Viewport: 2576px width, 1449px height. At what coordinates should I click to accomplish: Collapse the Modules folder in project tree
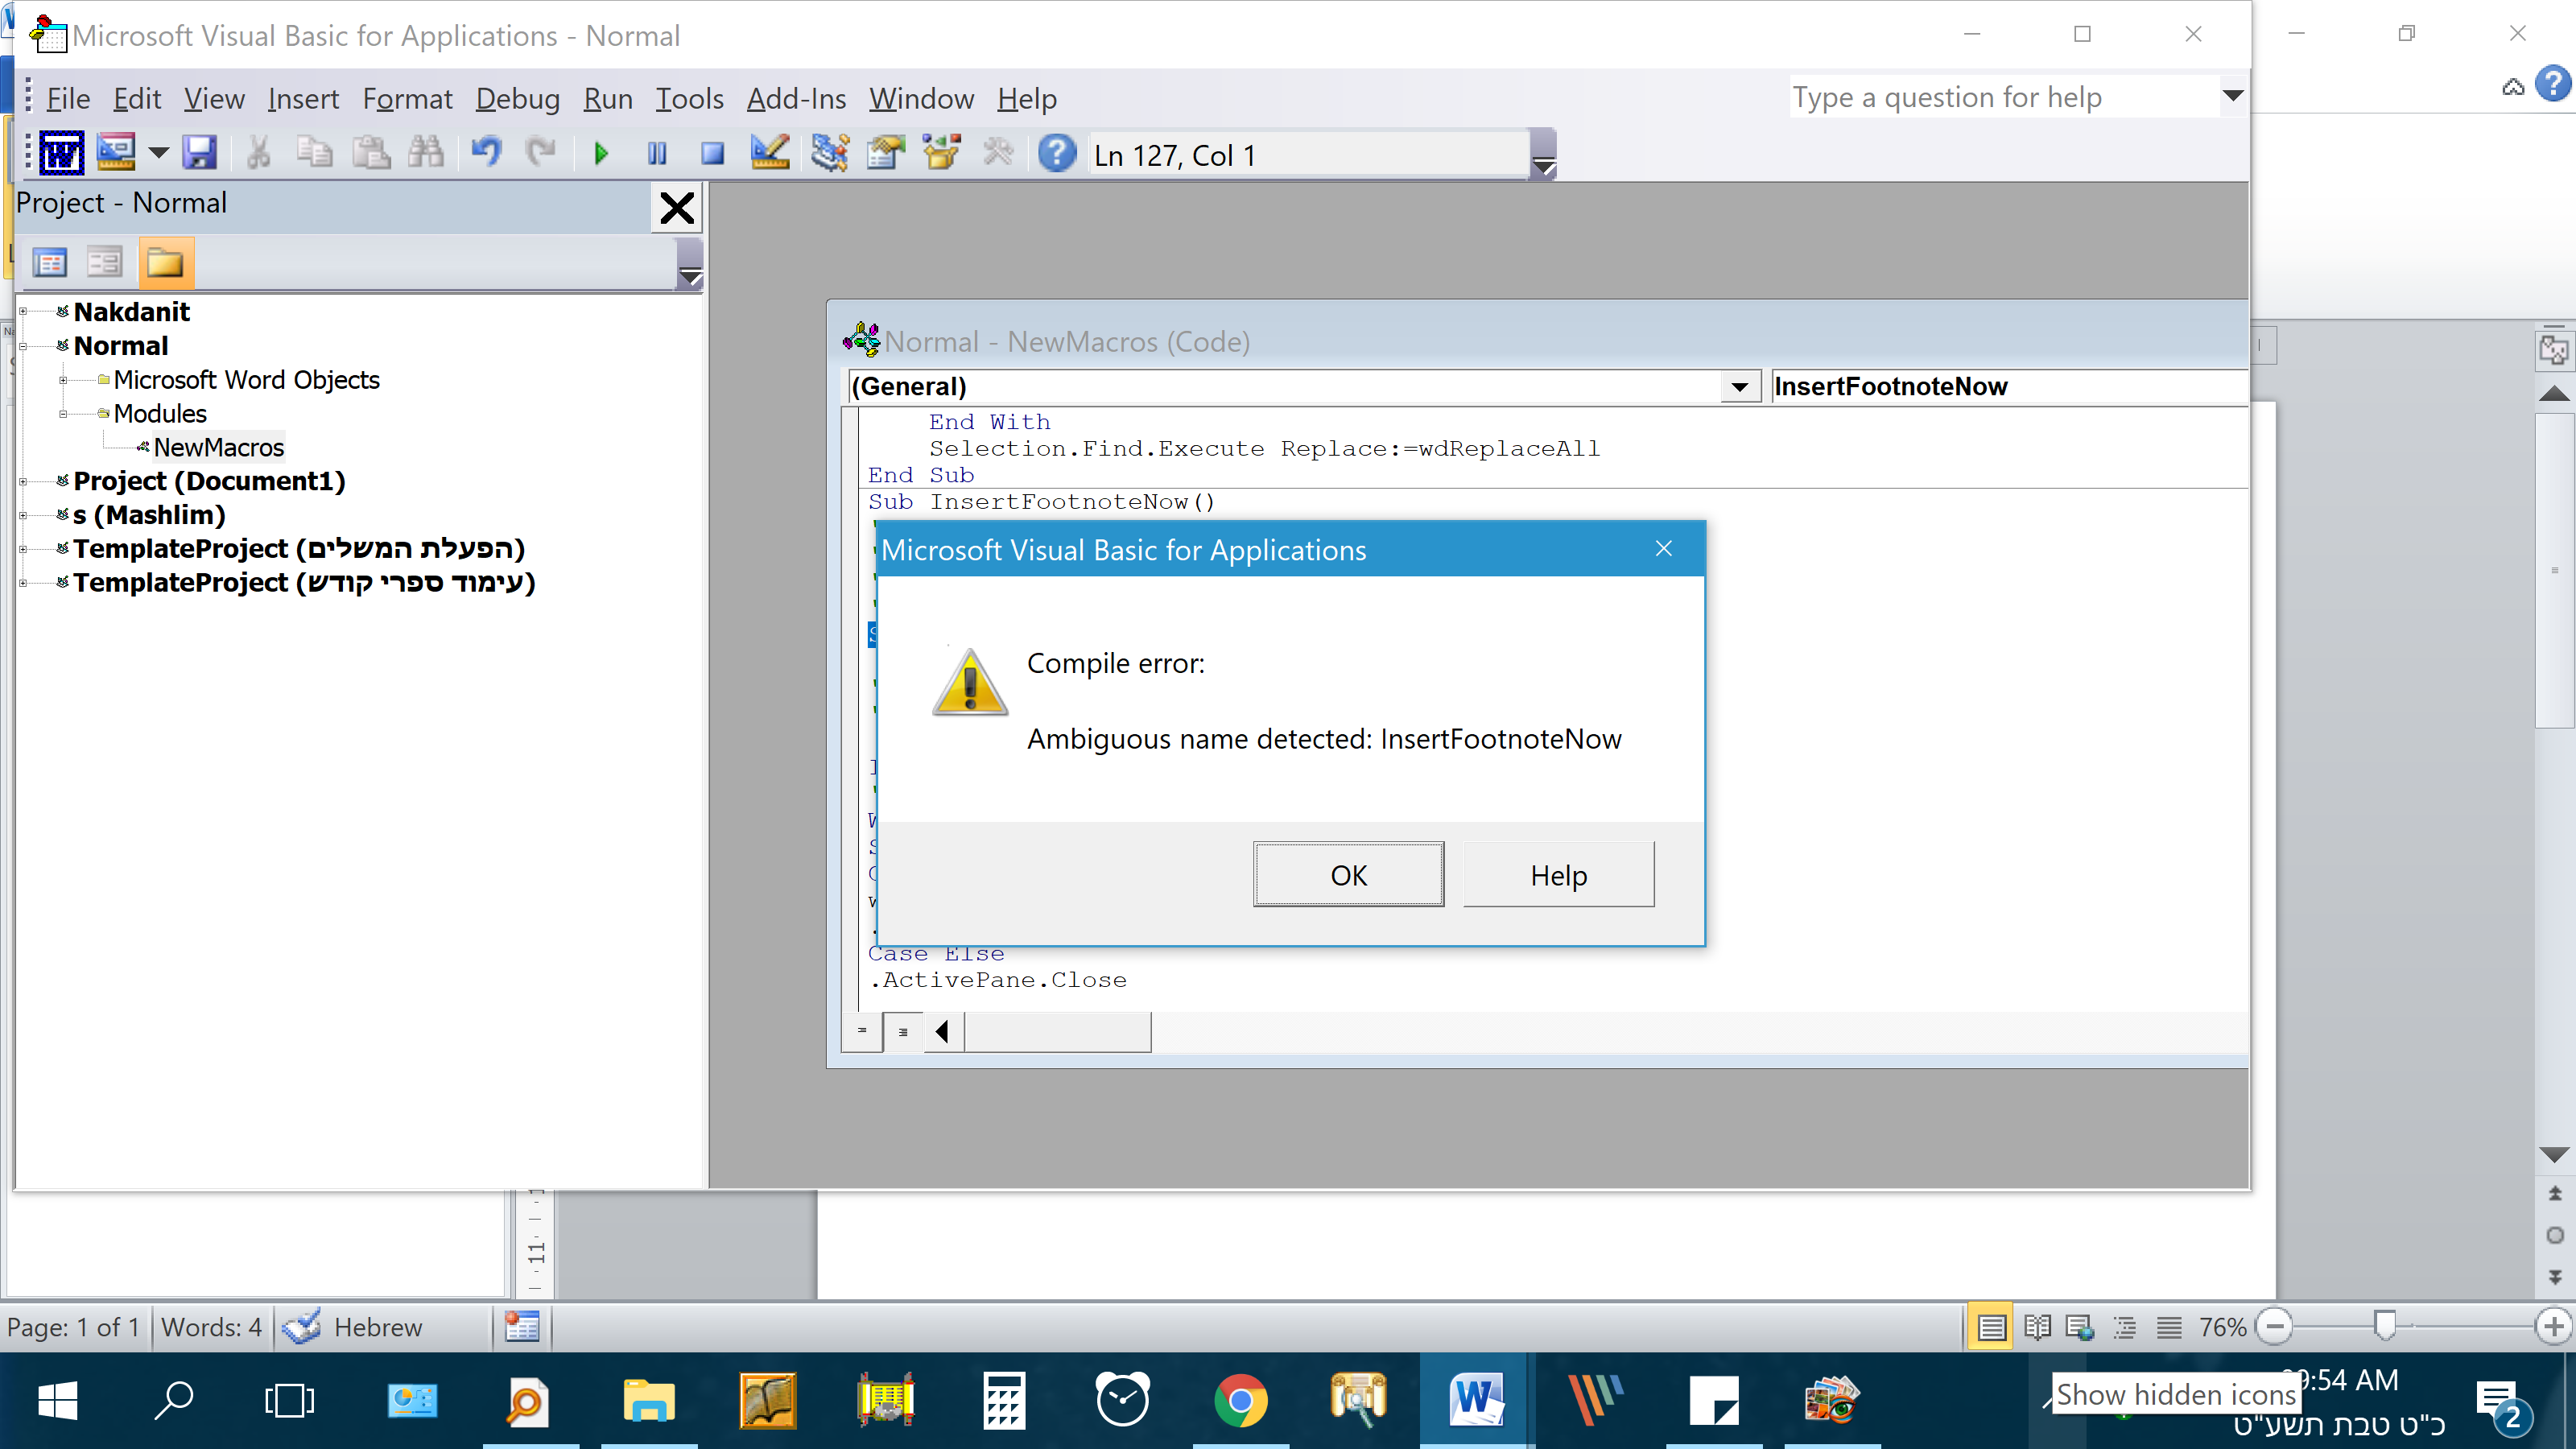click(63, 414)
